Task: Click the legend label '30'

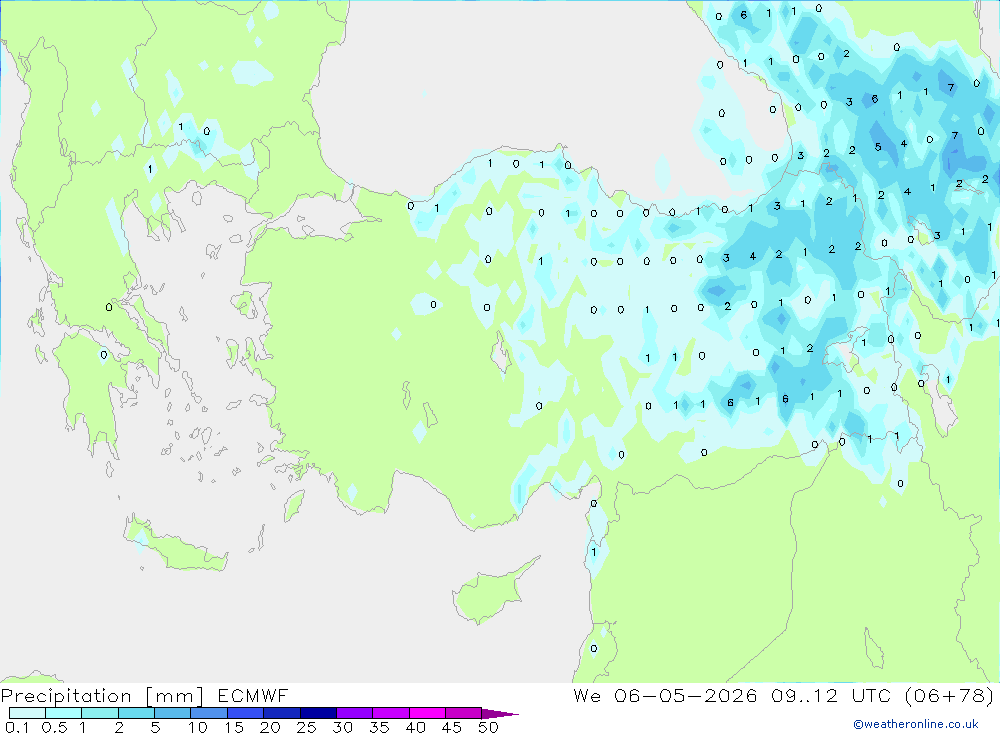Action: 343,727
